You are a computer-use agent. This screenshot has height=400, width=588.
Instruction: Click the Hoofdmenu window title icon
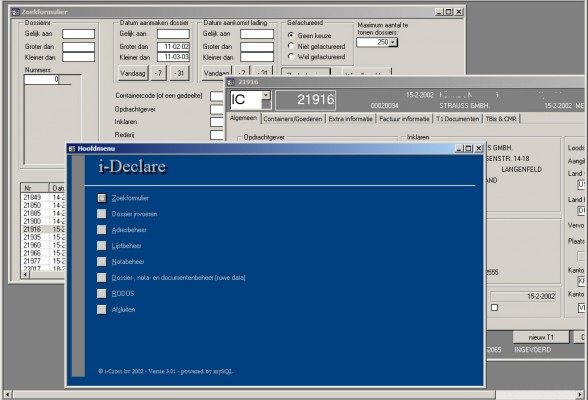click(72, 149)
